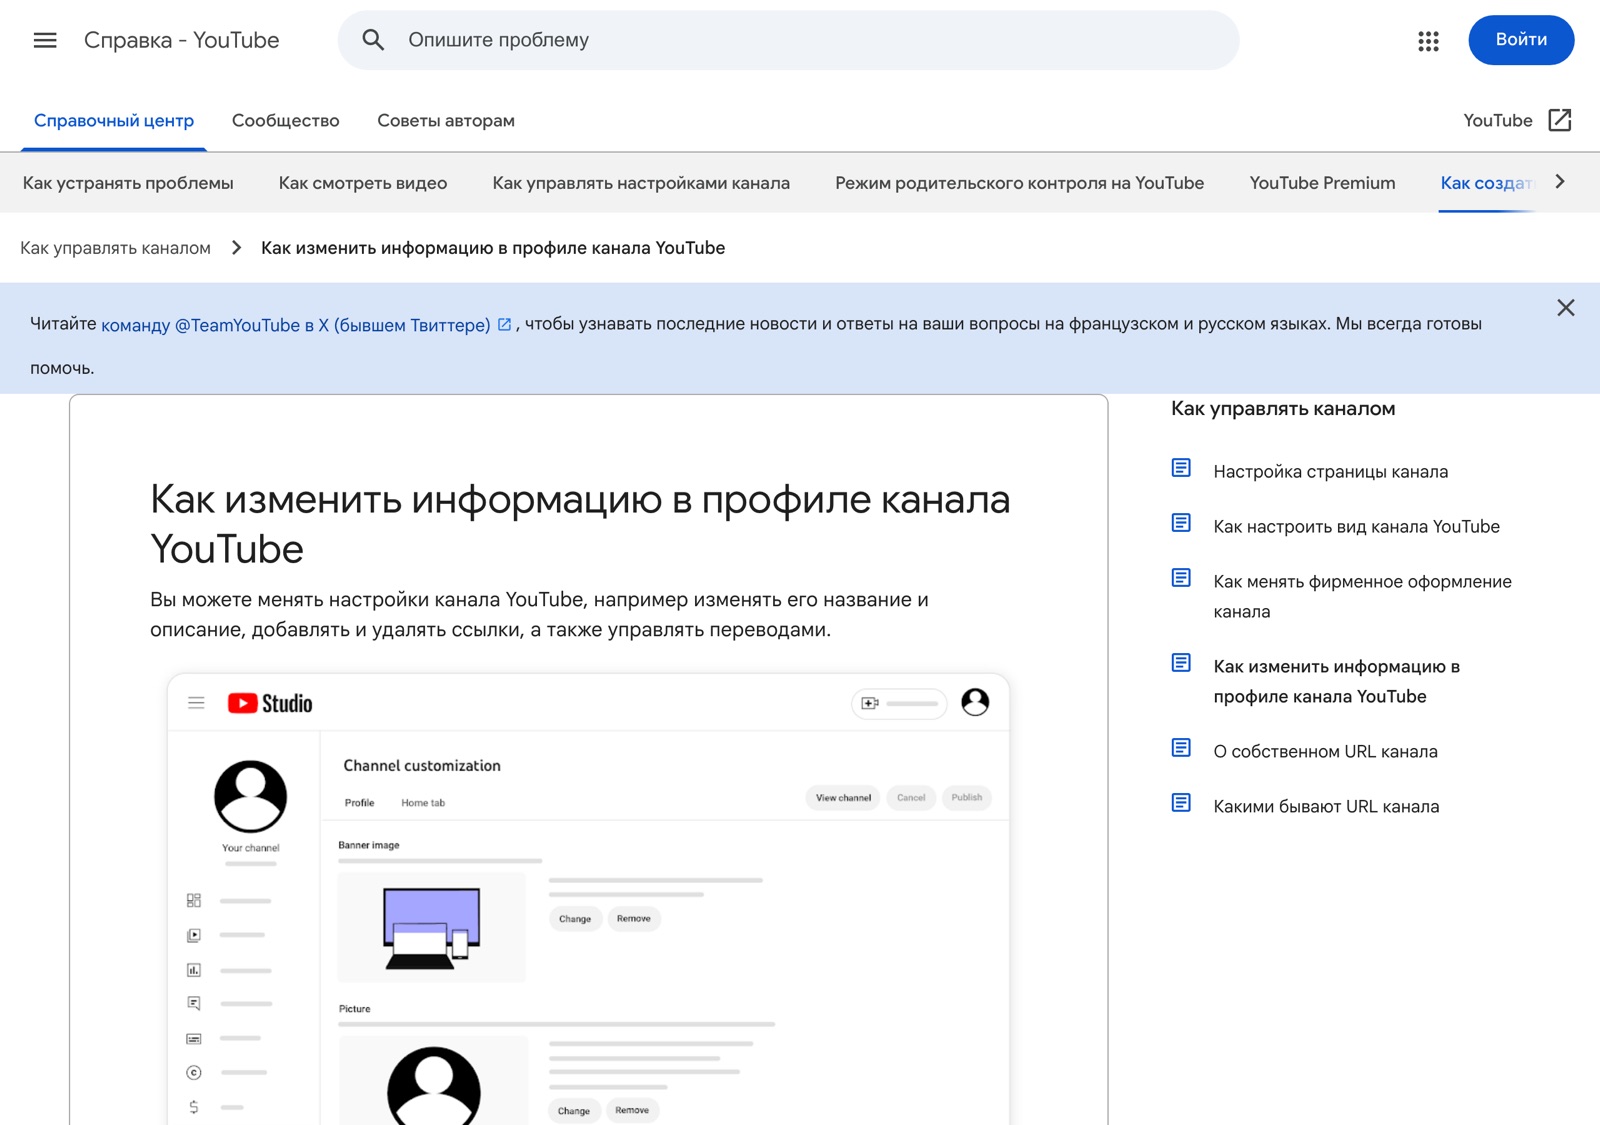This screenshot has width=1600, height=1125.
Task: Click external link icon after TeamYouTube link
Action: click(505, 324)
